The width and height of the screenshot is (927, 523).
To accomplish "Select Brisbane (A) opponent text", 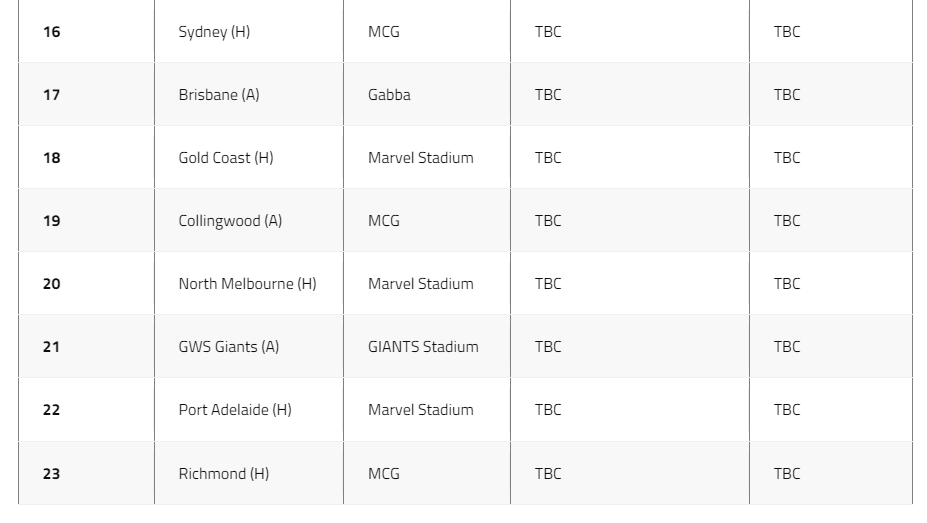I will 219,95.
